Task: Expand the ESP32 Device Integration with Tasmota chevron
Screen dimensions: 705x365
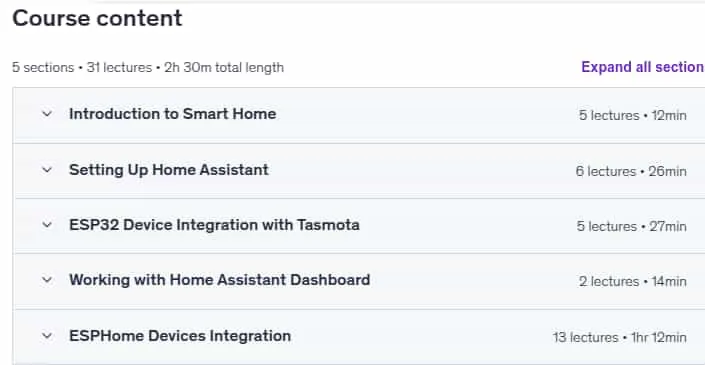Action: 47,225
